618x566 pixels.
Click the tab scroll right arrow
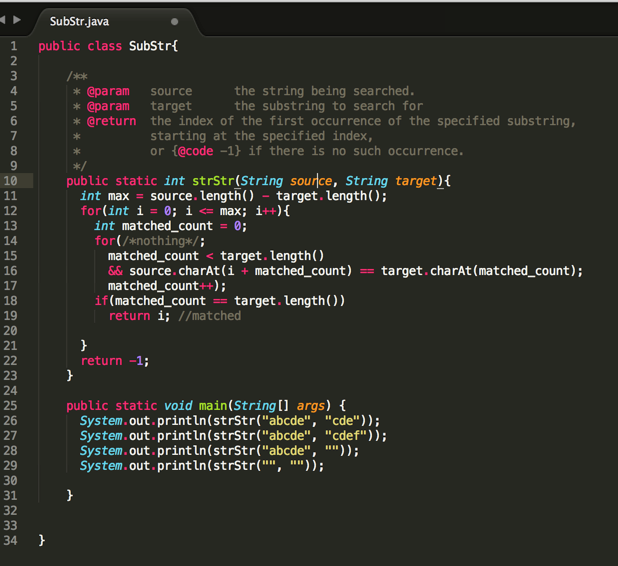[x=17, y=19]
